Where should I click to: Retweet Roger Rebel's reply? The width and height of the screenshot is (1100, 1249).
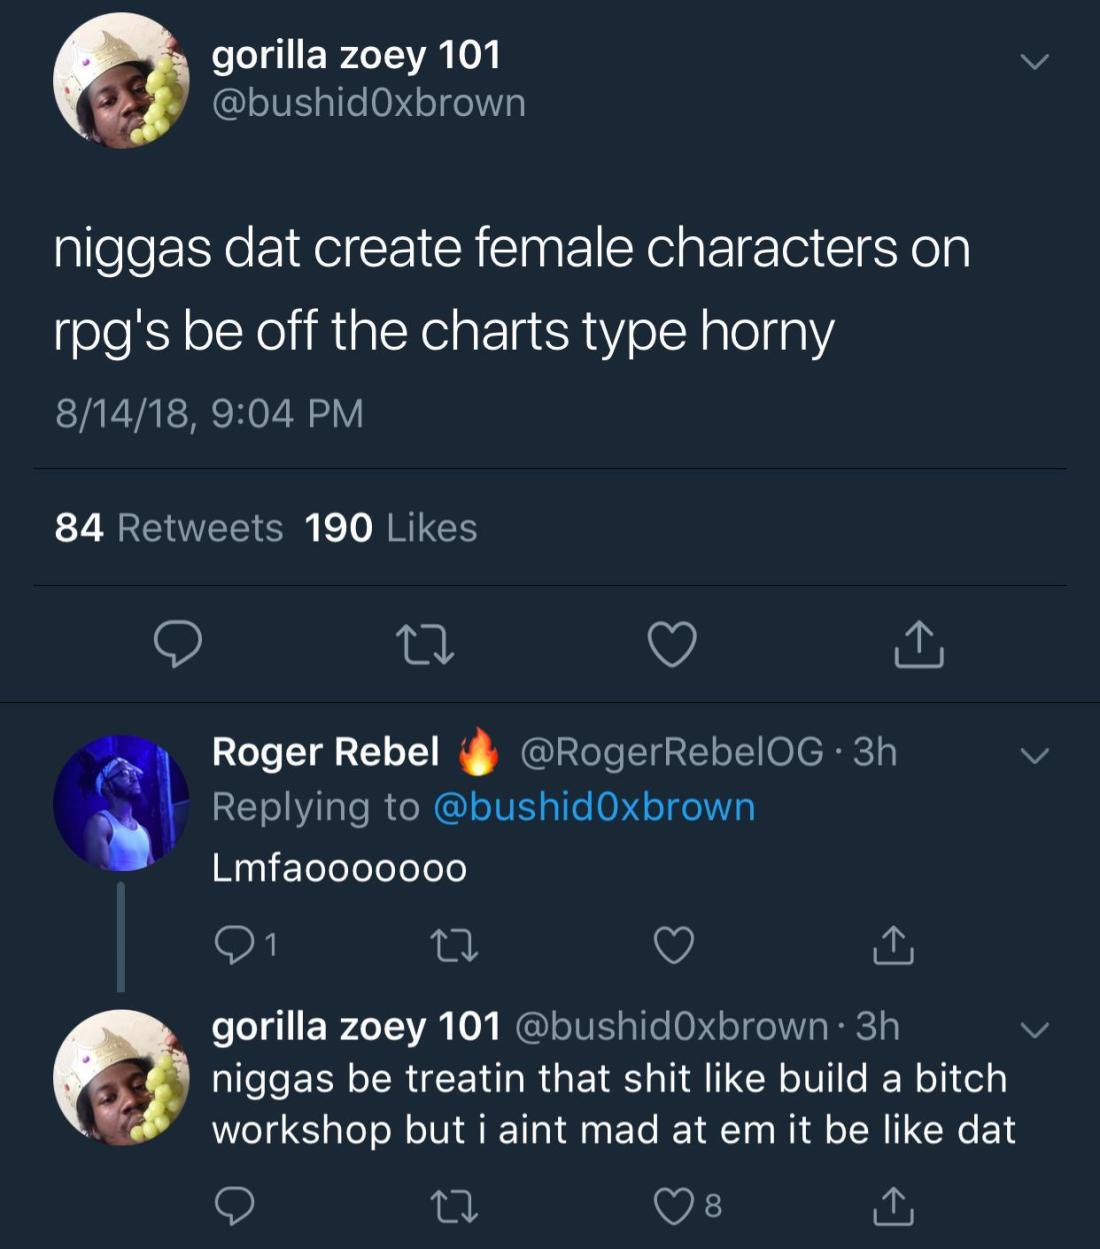(x=453, y=944)
